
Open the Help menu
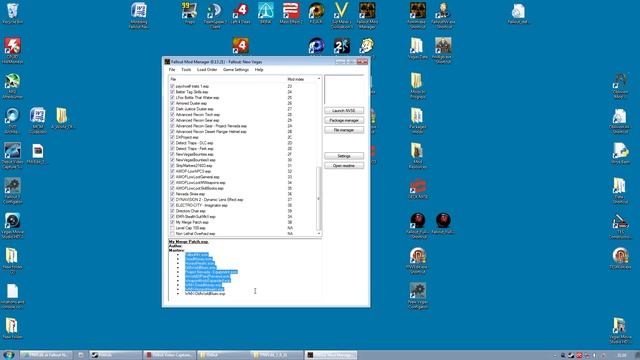(x=259, y=70)
